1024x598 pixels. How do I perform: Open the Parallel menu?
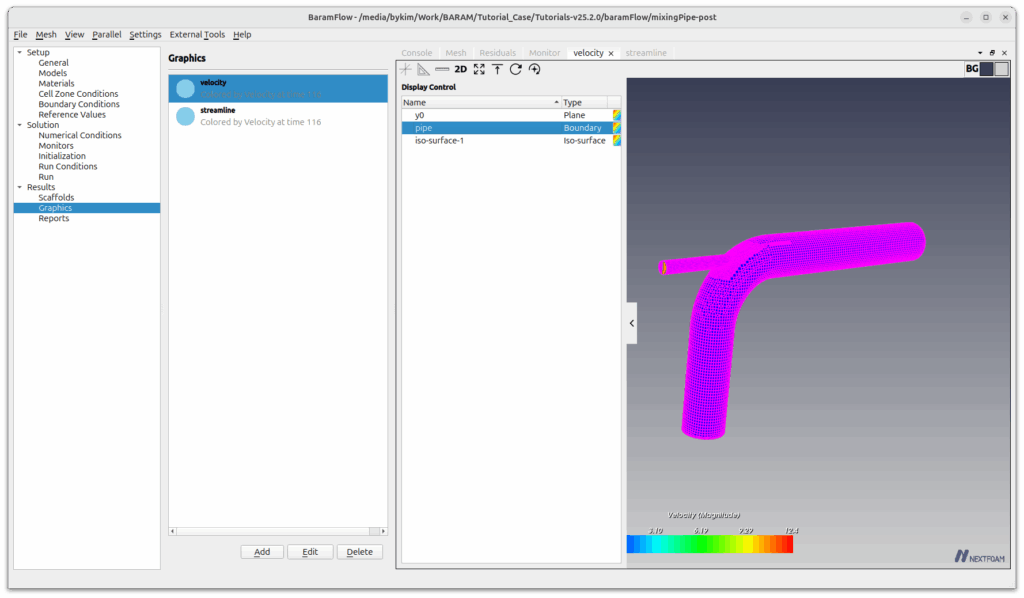click(x=106, y=35)
